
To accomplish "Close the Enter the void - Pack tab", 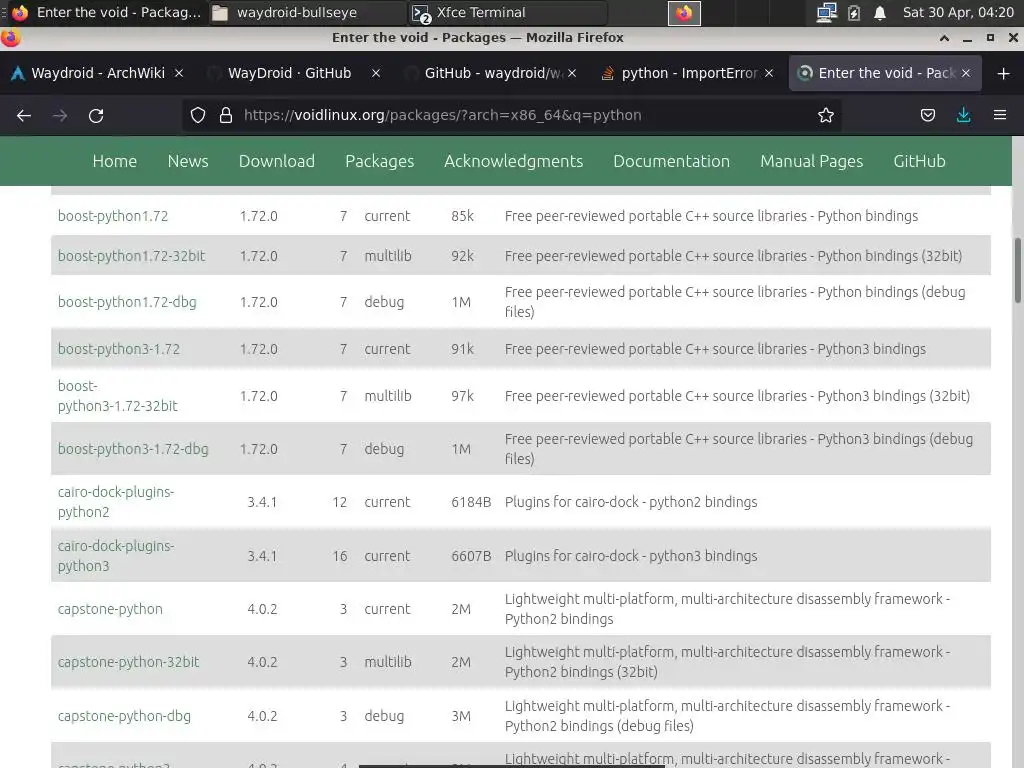I will 966,73.
